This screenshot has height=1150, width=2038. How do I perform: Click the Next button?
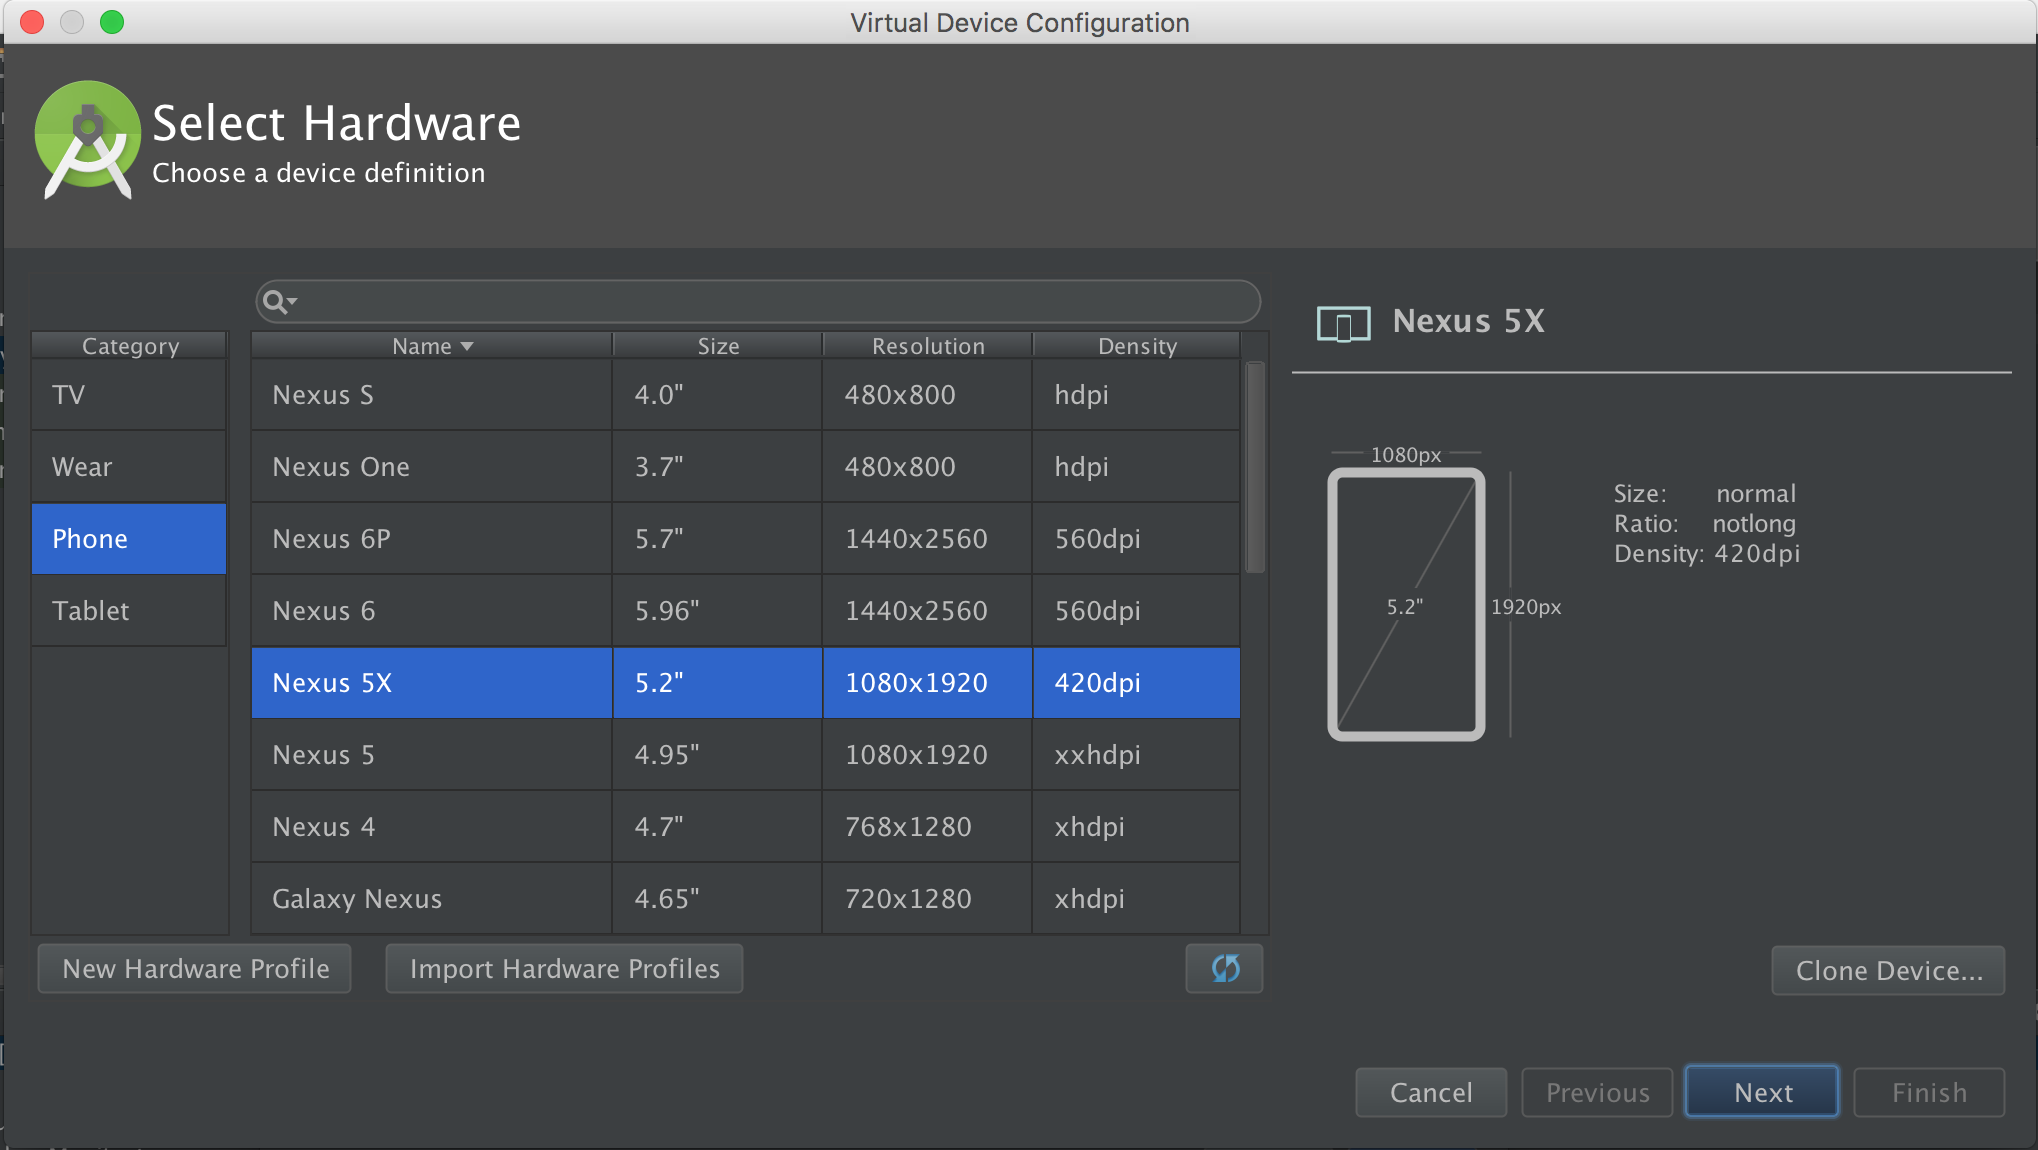pos(1762,1092)
